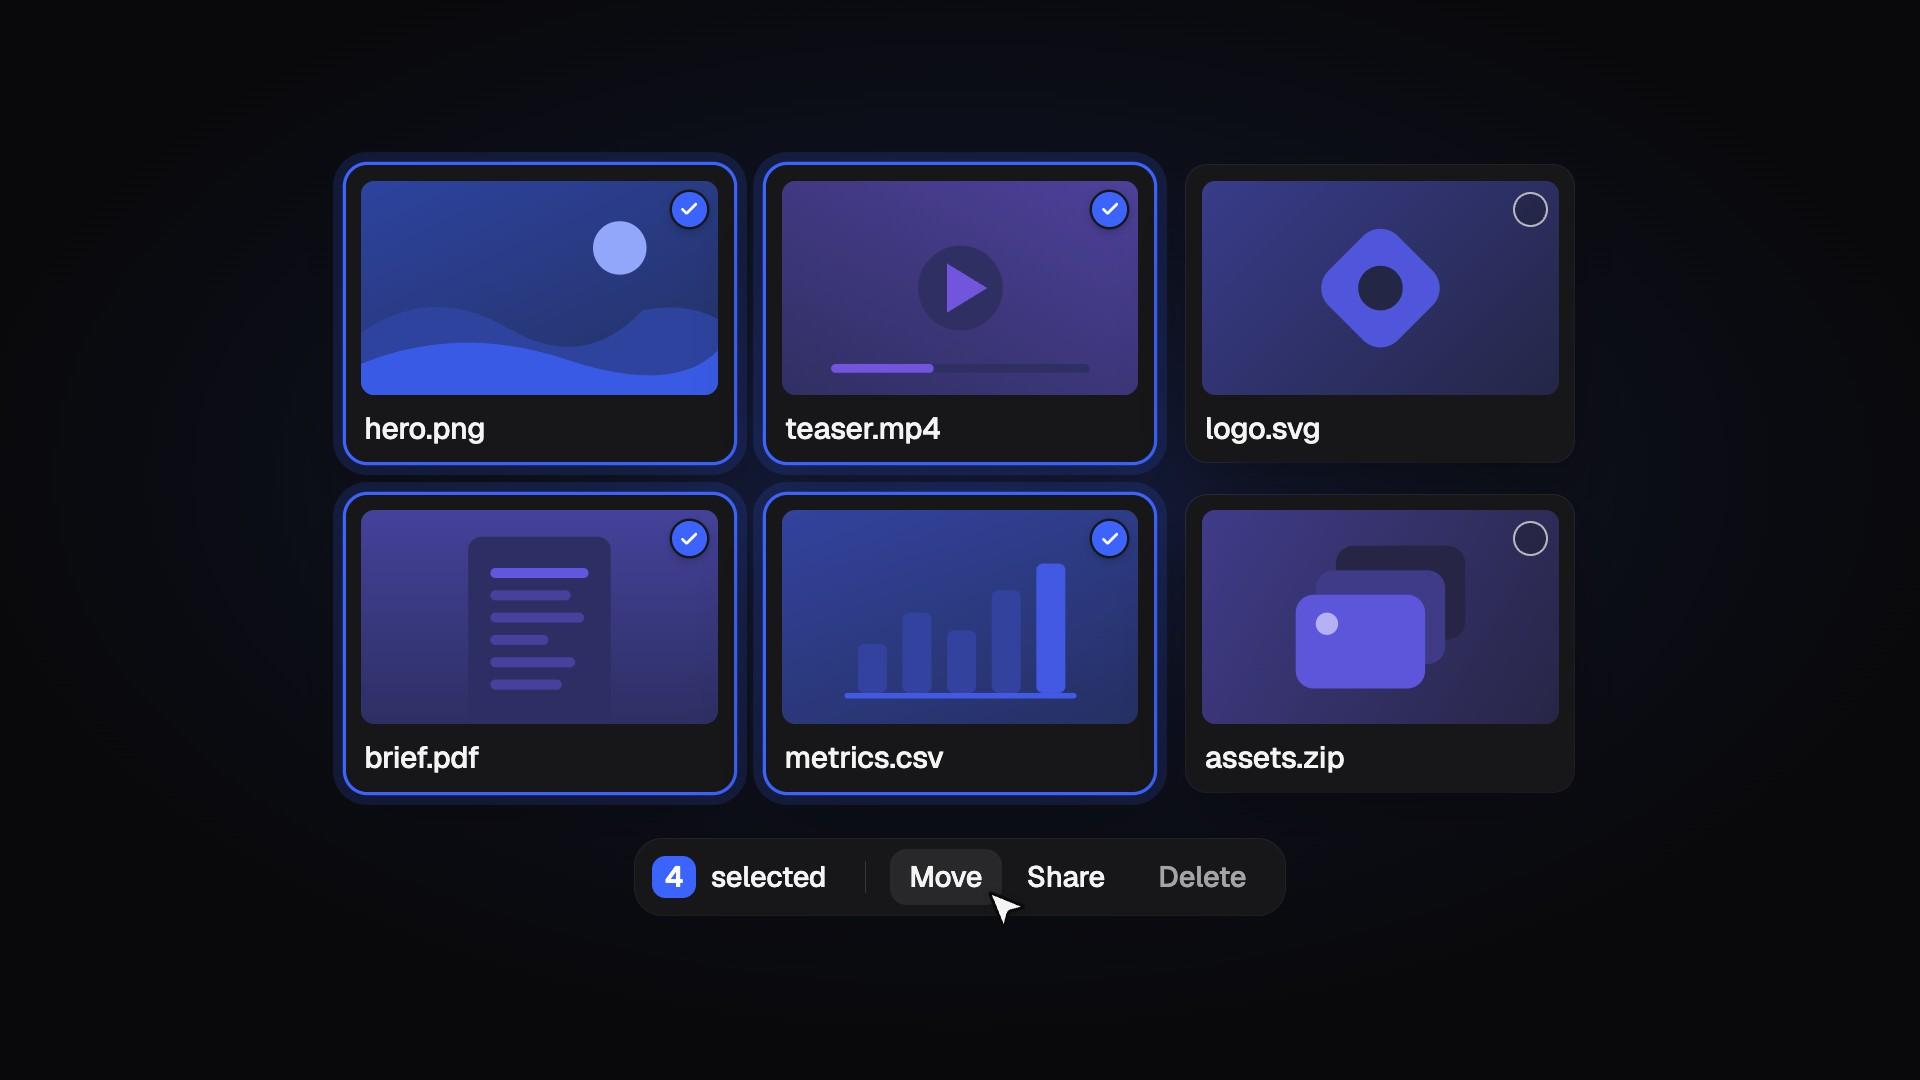The height and width of the screenshot is (1080, 1920).
Task: Deselect brief.pdf via its checkmark
Action: point(689,539)
